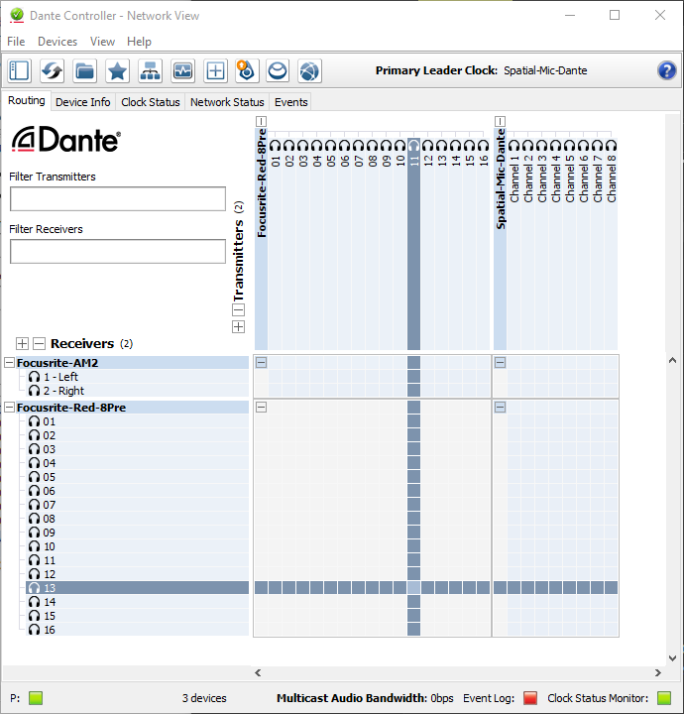
Task: Collapse all receivers with the minus box
Action: tap(40, 343)
